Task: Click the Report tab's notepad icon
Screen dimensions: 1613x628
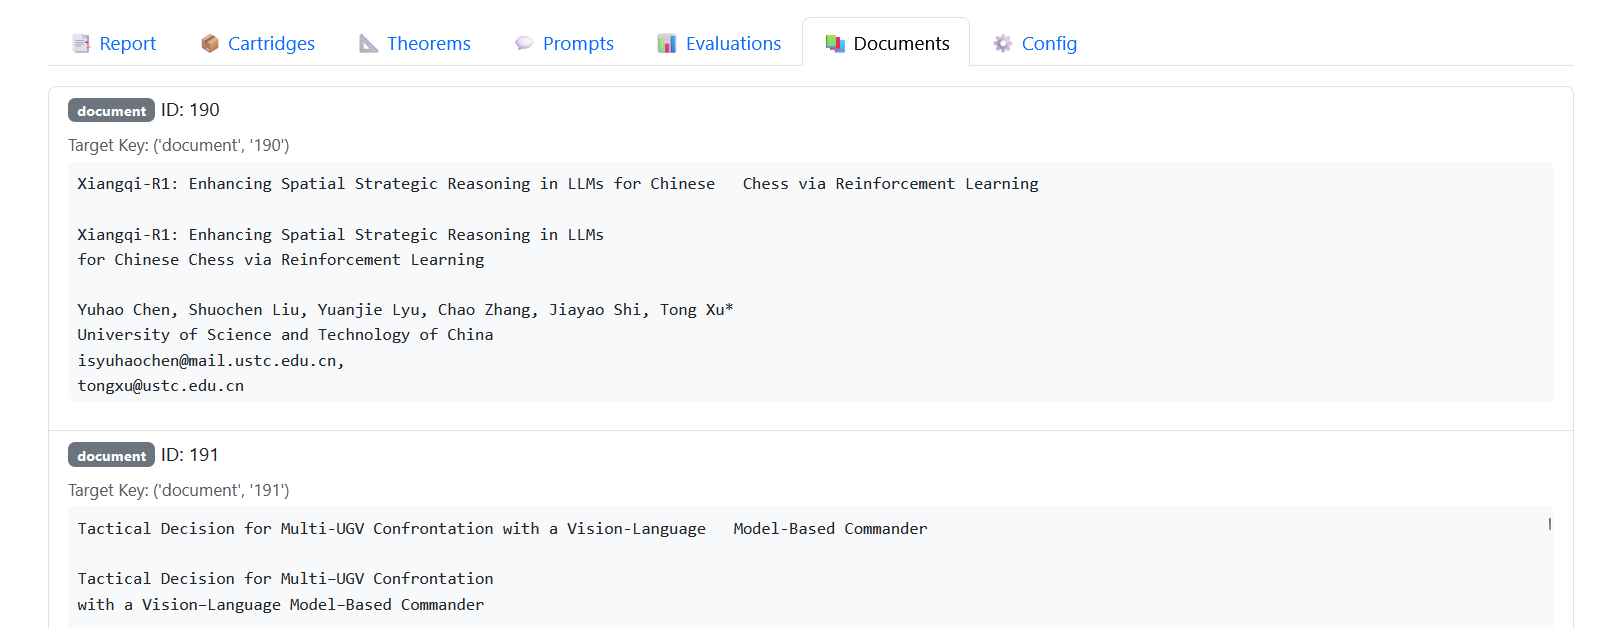Action: (81, 43)
